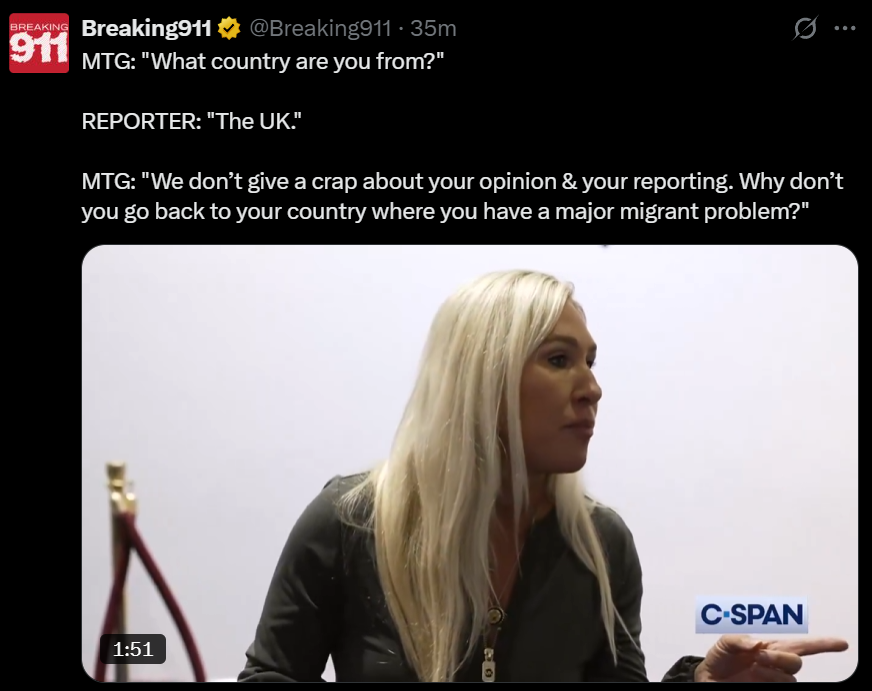Click the 35m timestamp link
Image resolution: width=872 pixels, height=691 pixels.
point(433,28)
